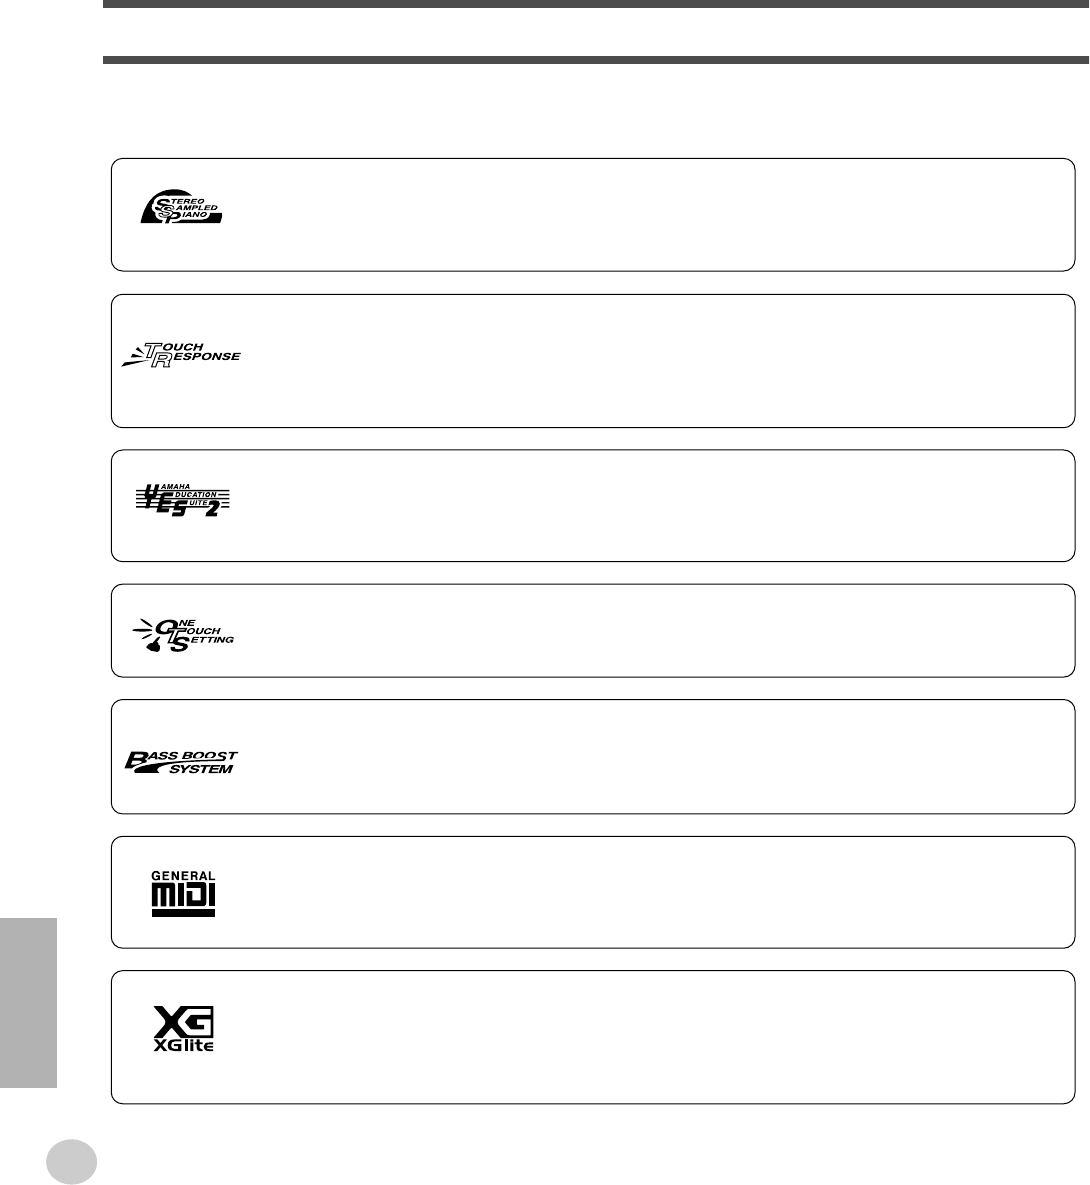Select empty space right of General MIDI logo
1090x1185 pixels.
pos(640,892)
